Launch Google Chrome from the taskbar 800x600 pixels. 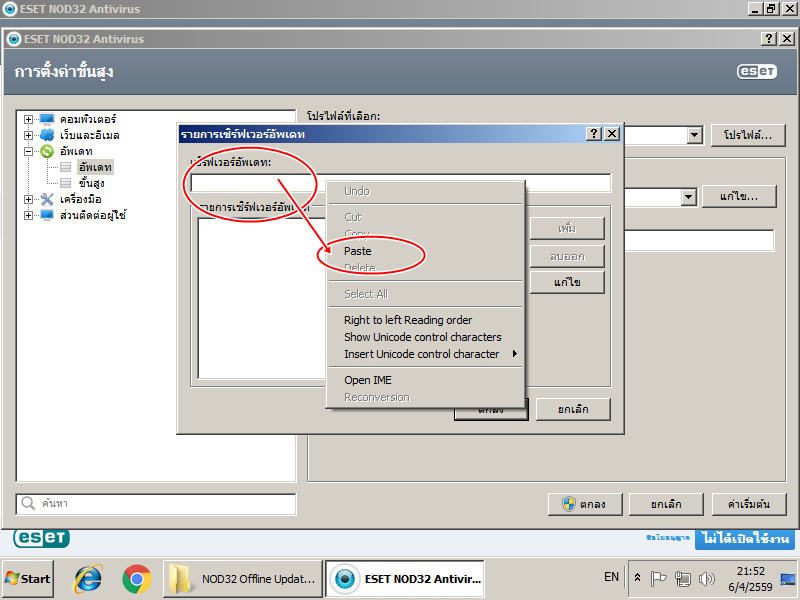[137, 579]
